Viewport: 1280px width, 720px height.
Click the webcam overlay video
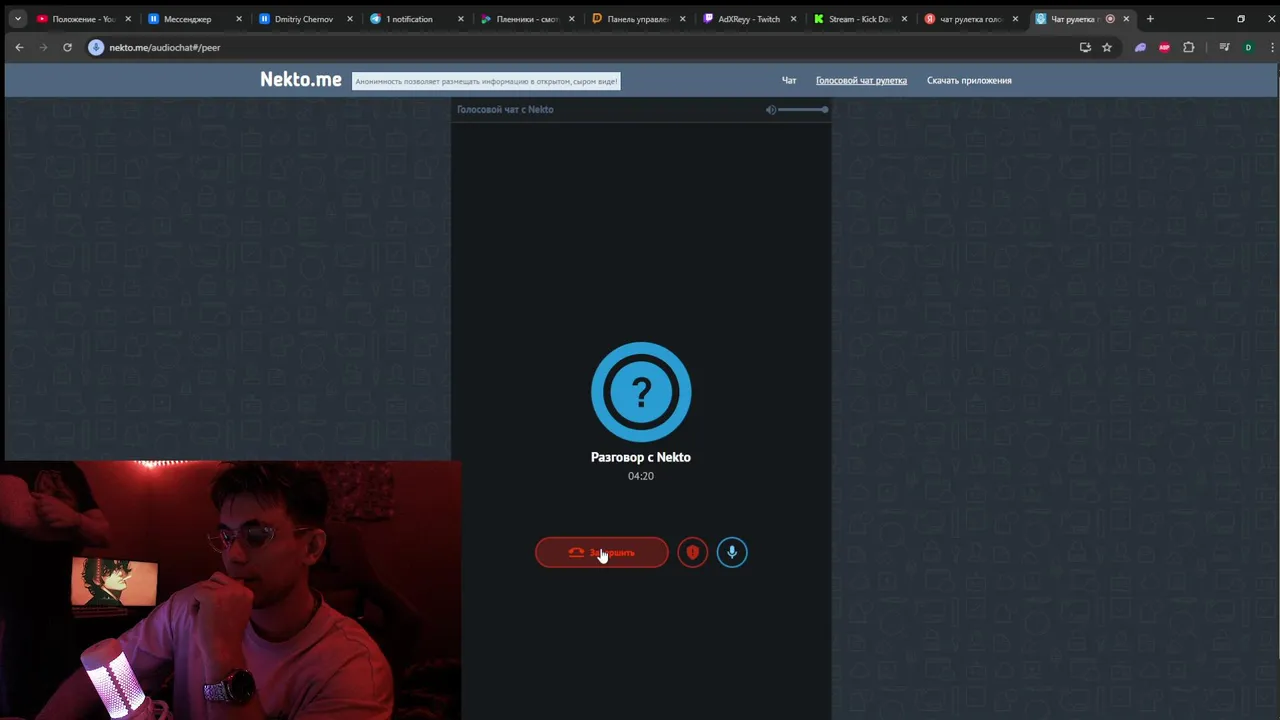click(230, 590)
